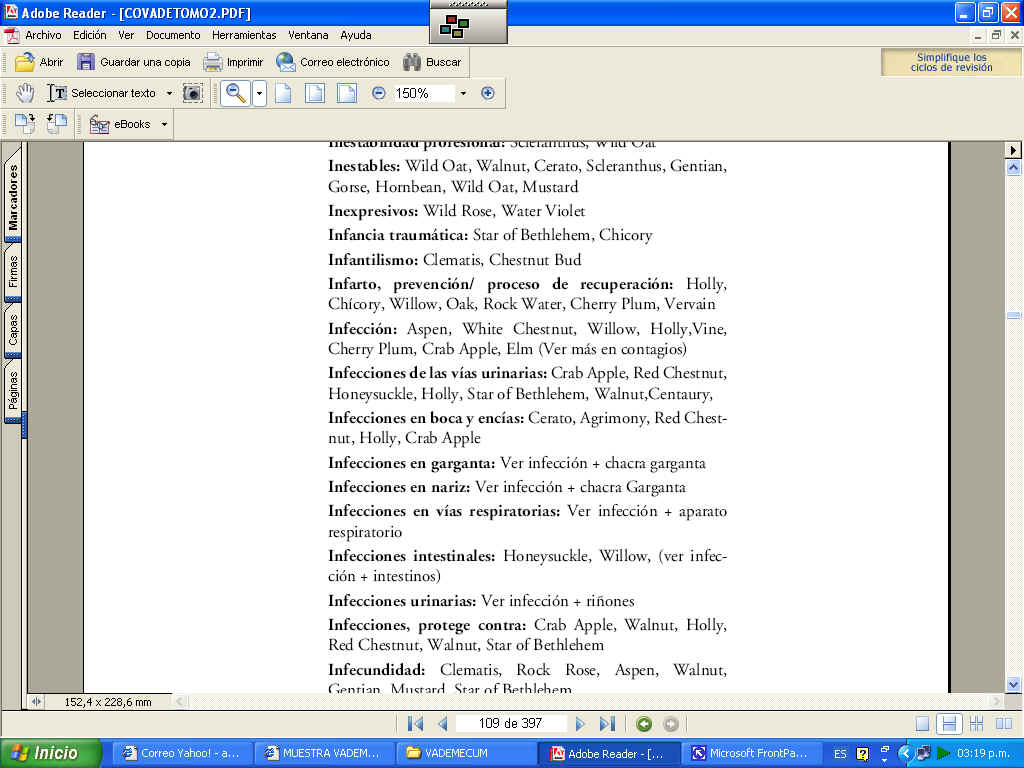Expand Seleccionar texto tool dropdown arrow

pyautogui.click(x=169, y=93)
